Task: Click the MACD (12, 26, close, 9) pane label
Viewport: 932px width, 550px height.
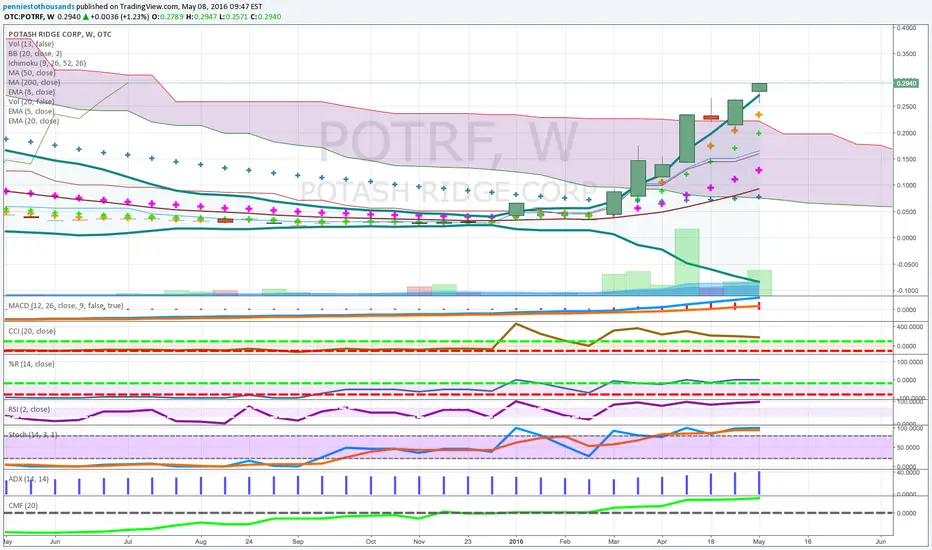Action: click(x=66, y=306)
